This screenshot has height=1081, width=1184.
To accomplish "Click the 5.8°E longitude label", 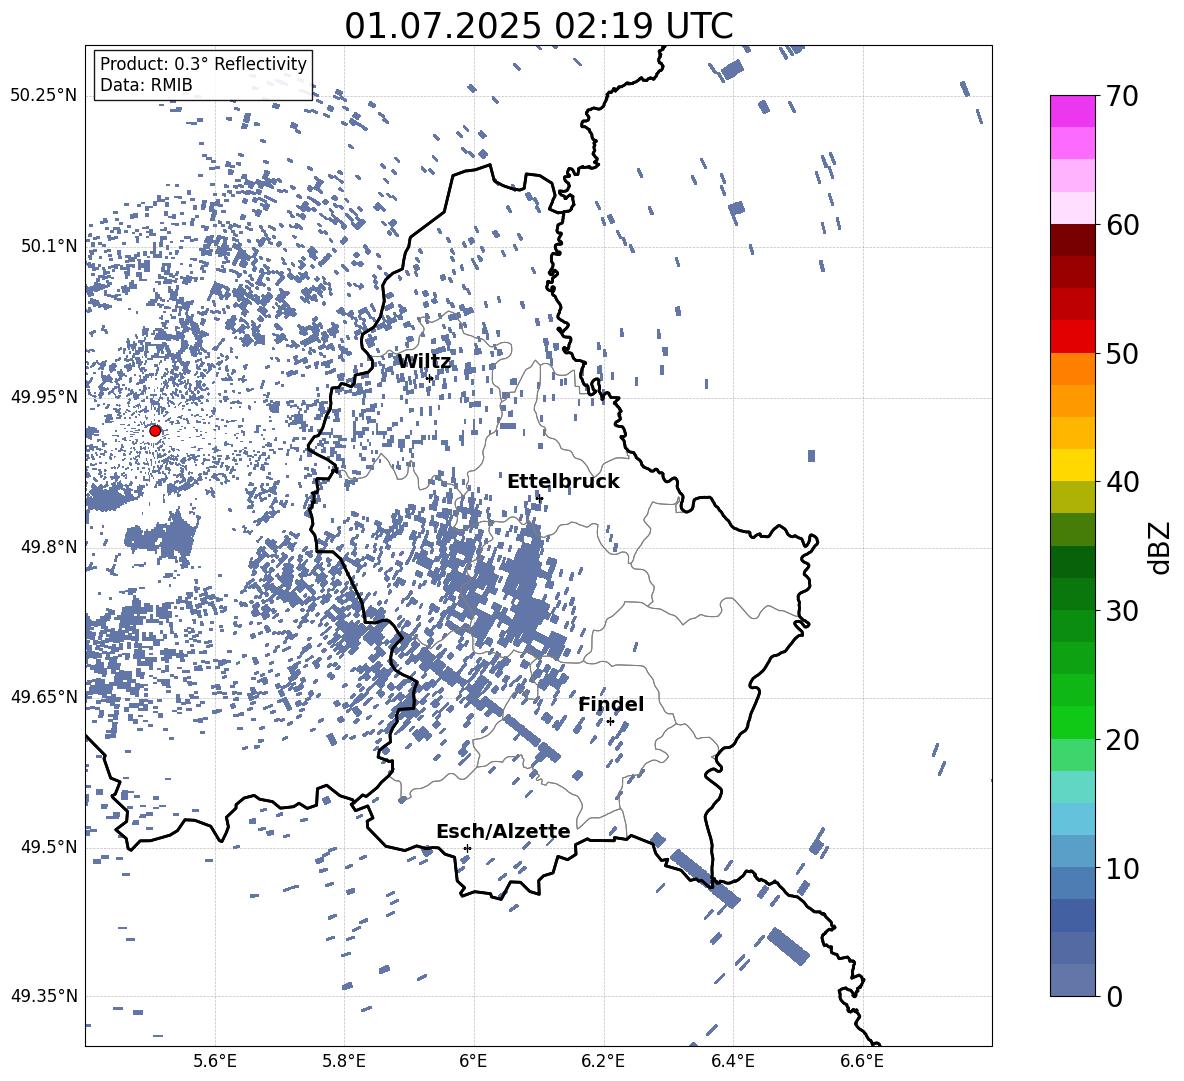I will (344, 1061).
